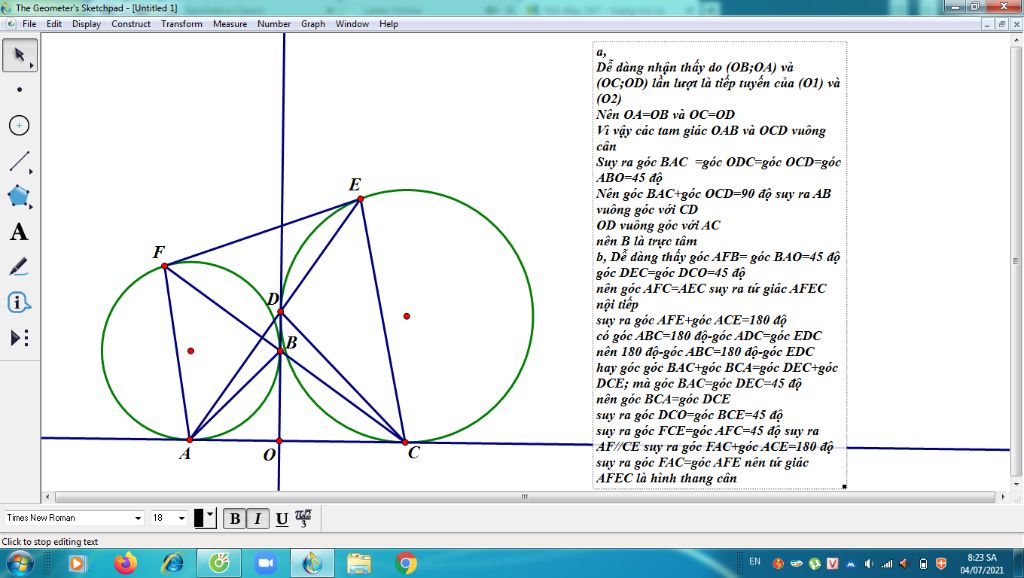Image resolution: width=1024 pixels, height=578 pixels.
Task: Click the EN language indicator in tray
Action: [755, 562]
